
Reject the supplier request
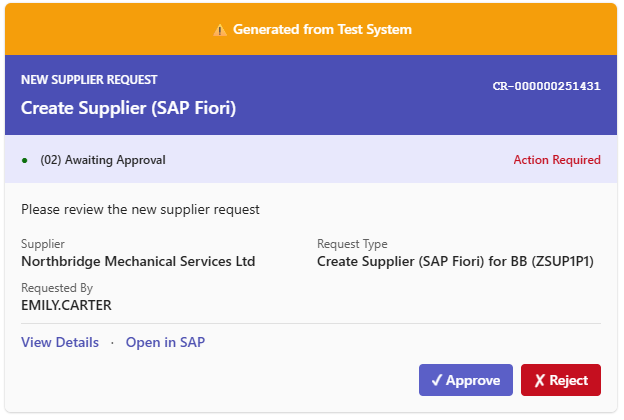coord(561,380)
